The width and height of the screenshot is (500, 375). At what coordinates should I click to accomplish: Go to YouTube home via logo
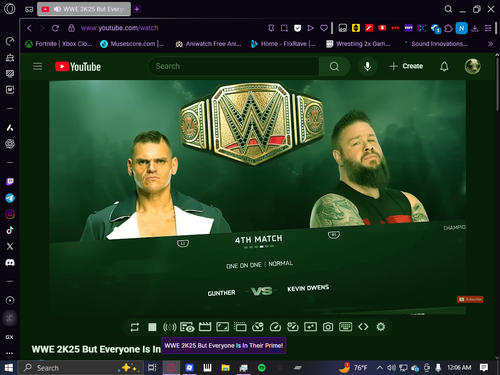coord(78,67)
